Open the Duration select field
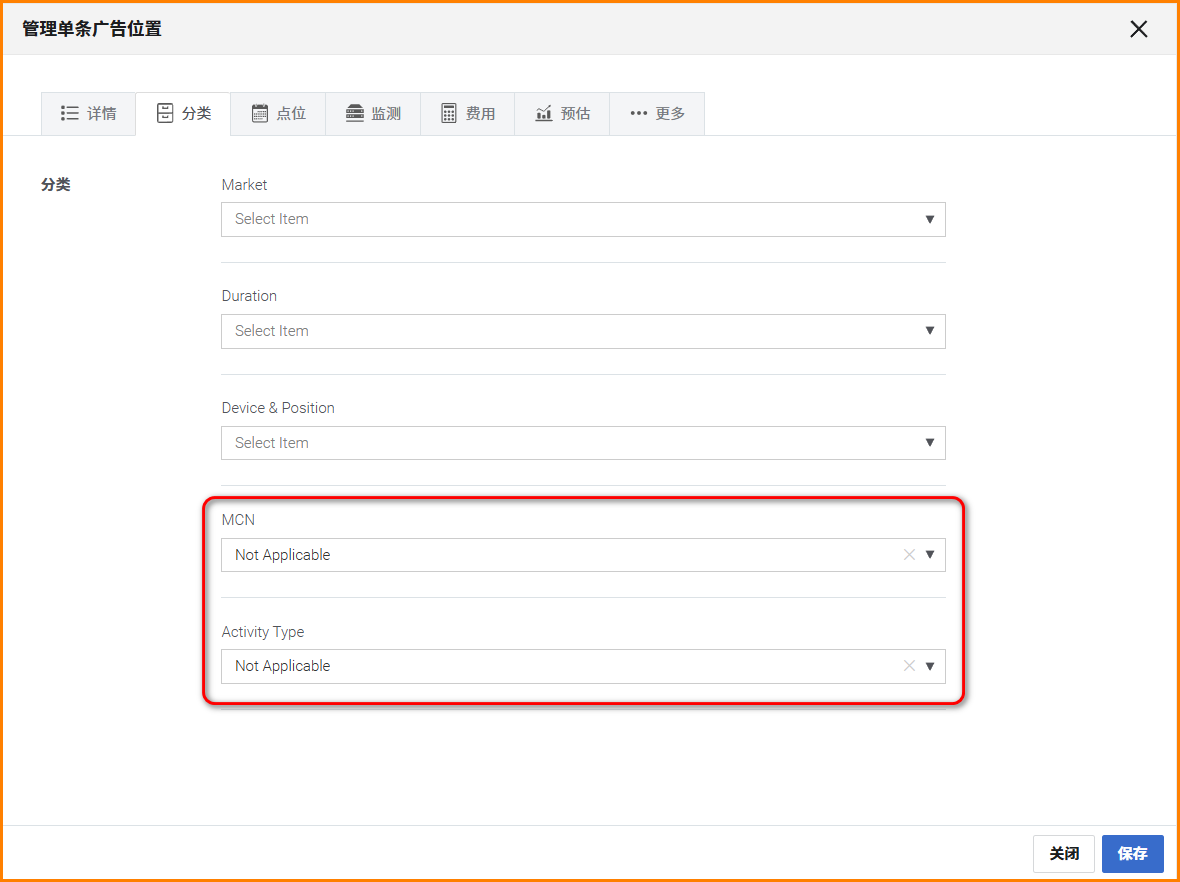Image resolution: width=1180 pixels, height=882 pixels. coord(583,331)
